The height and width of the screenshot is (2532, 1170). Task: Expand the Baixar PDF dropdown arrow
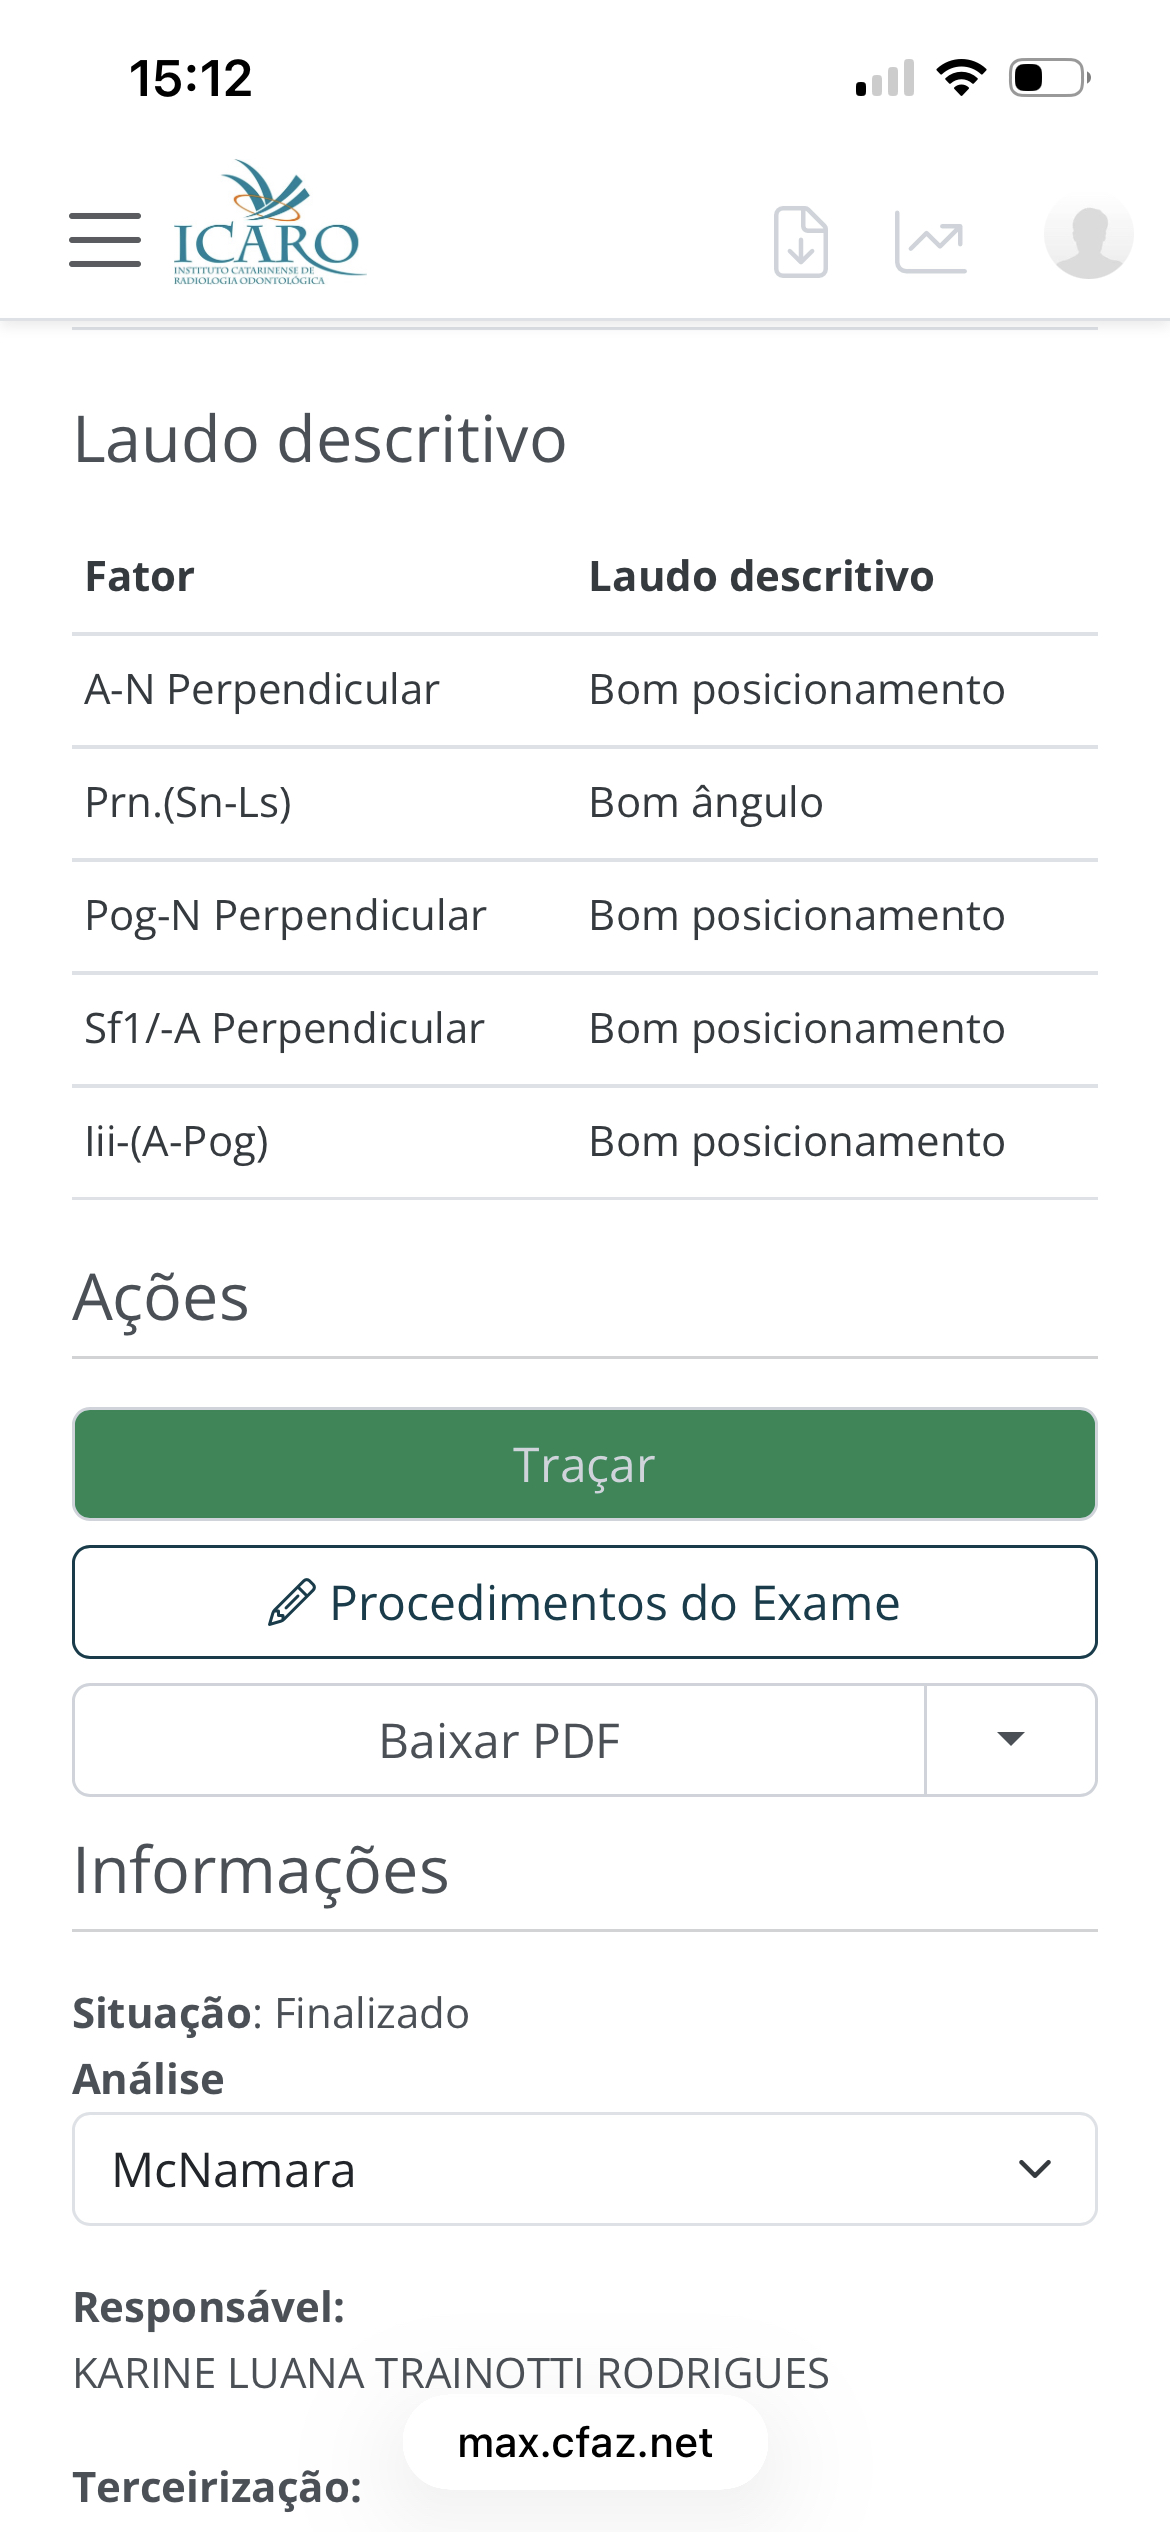point(1011,1741)
